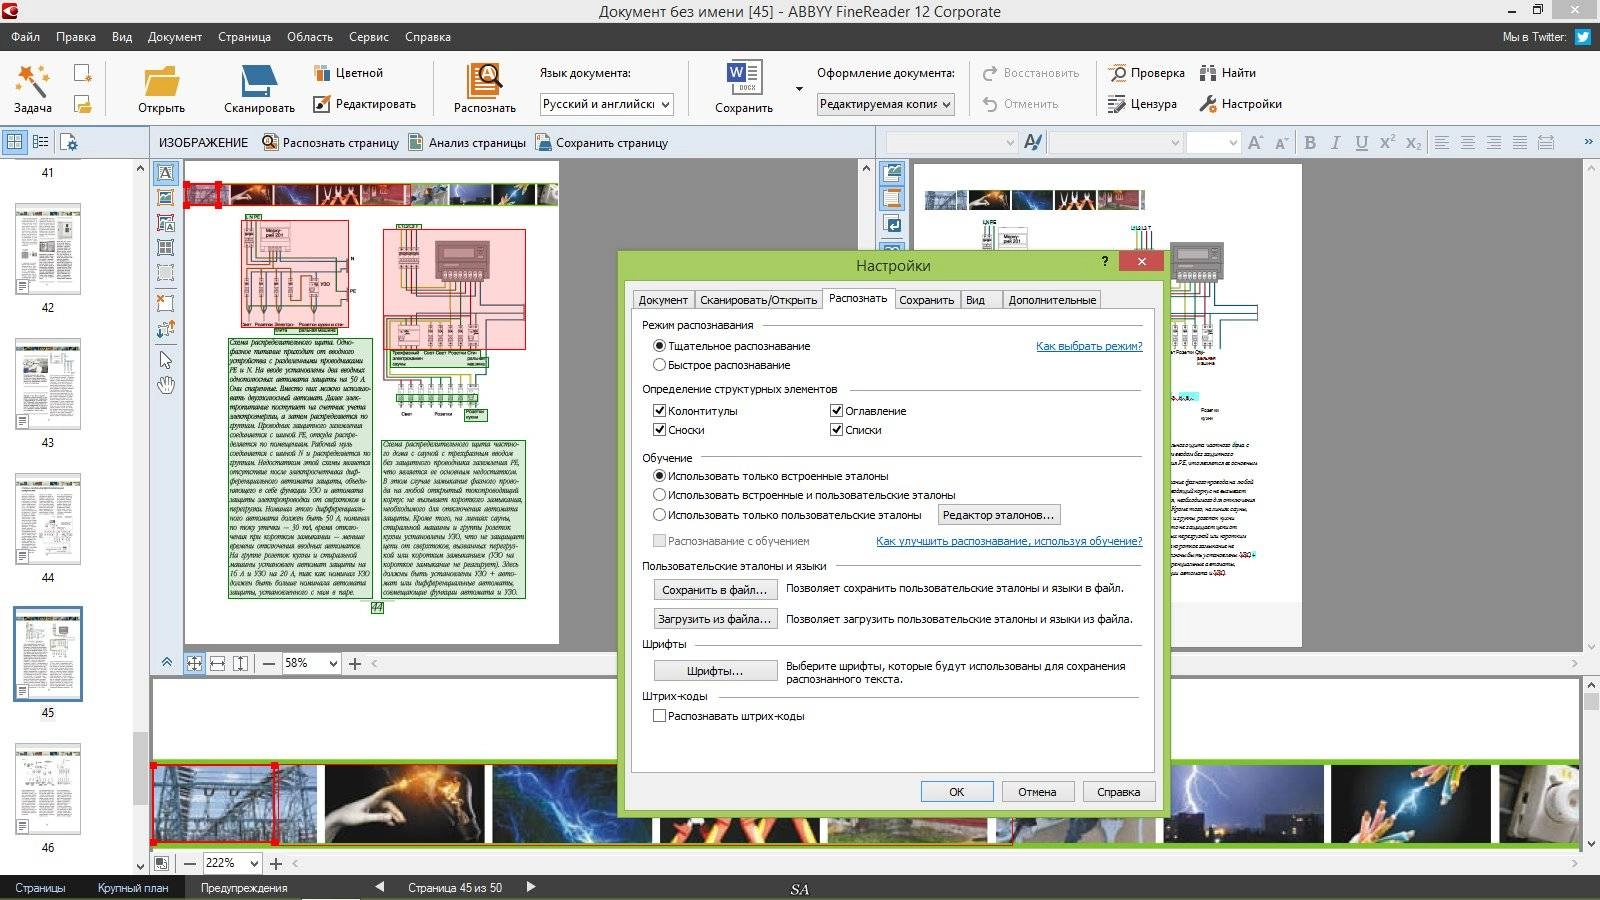The width and height of the screenshot is (1600, 900).
Task: Click the Задача wizard icon
Action: point(32,80)
